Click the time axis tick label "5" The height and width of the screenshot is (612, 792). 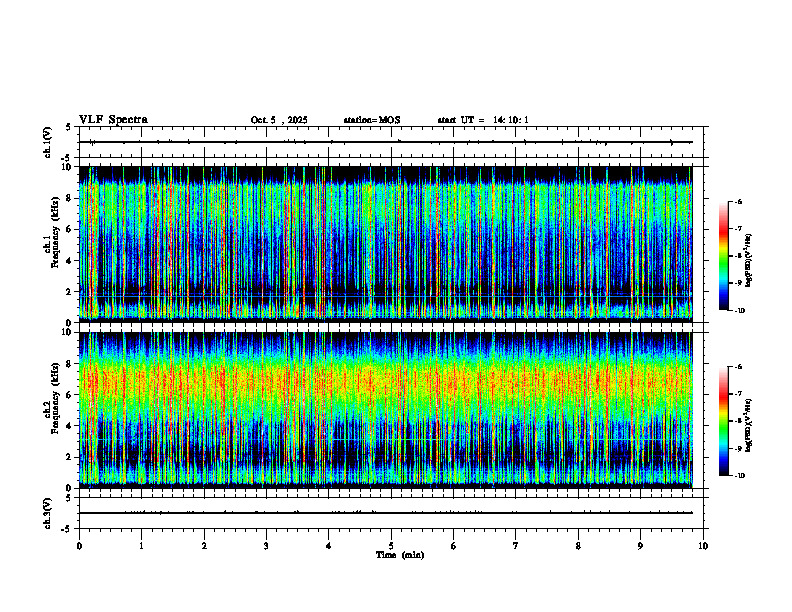click(x=391, y=546)
